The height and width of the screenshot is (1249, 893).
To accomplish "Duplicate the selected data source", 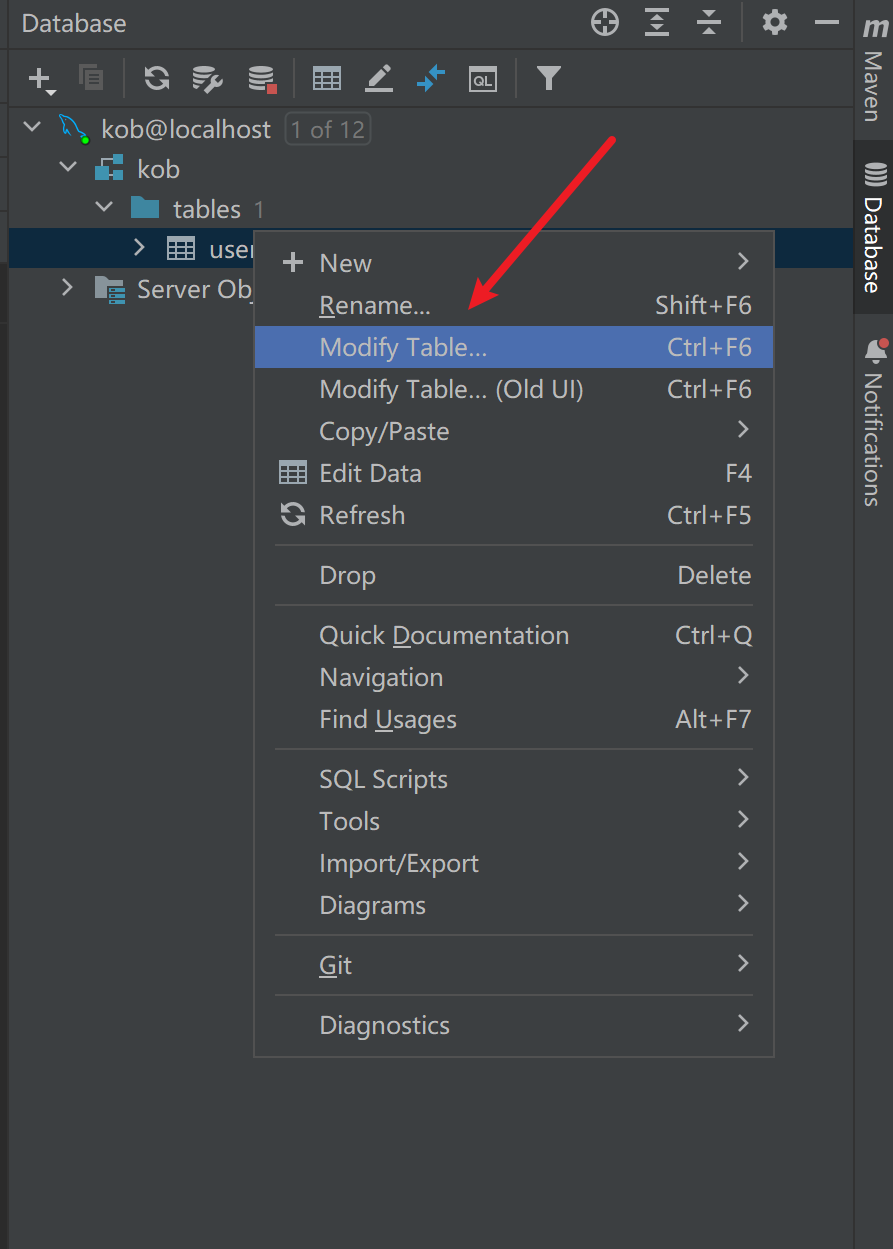I will point(91,77).
